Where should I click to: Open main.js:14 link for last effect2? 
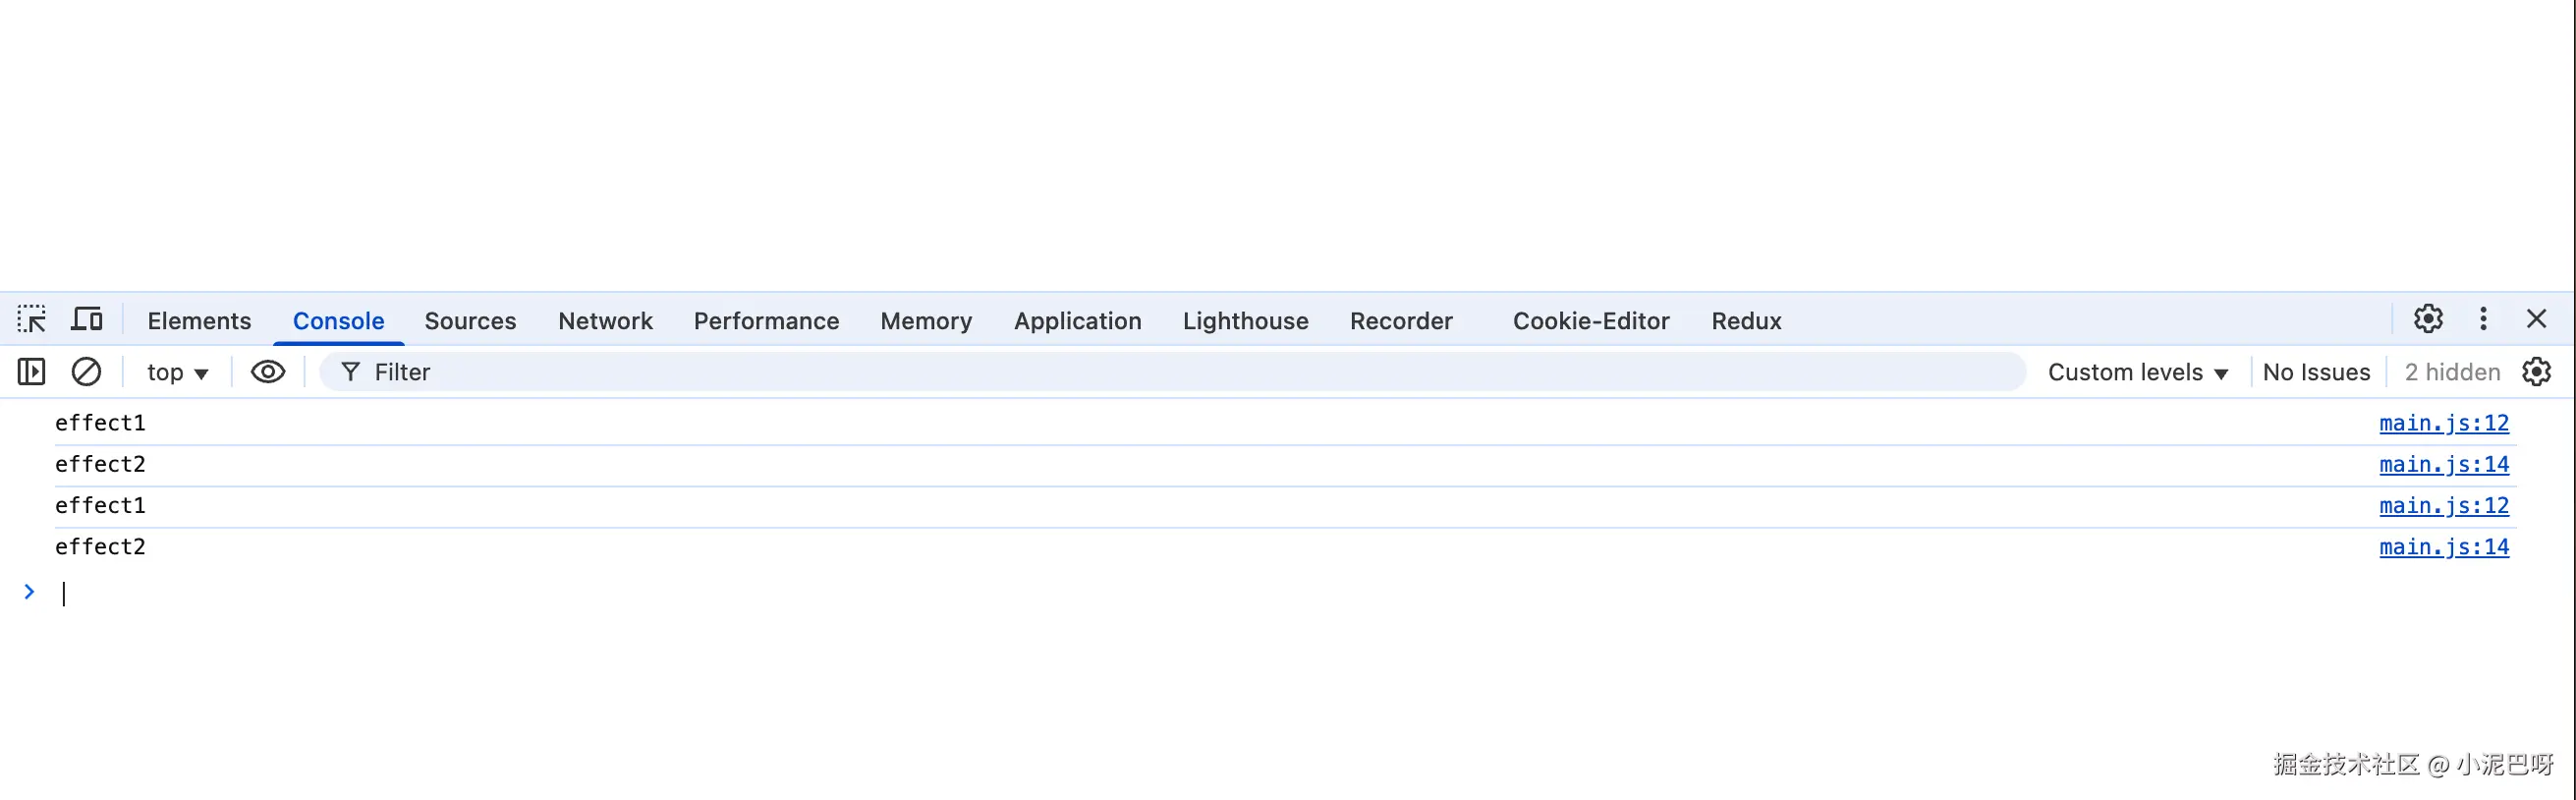[x=2443, y=547]
